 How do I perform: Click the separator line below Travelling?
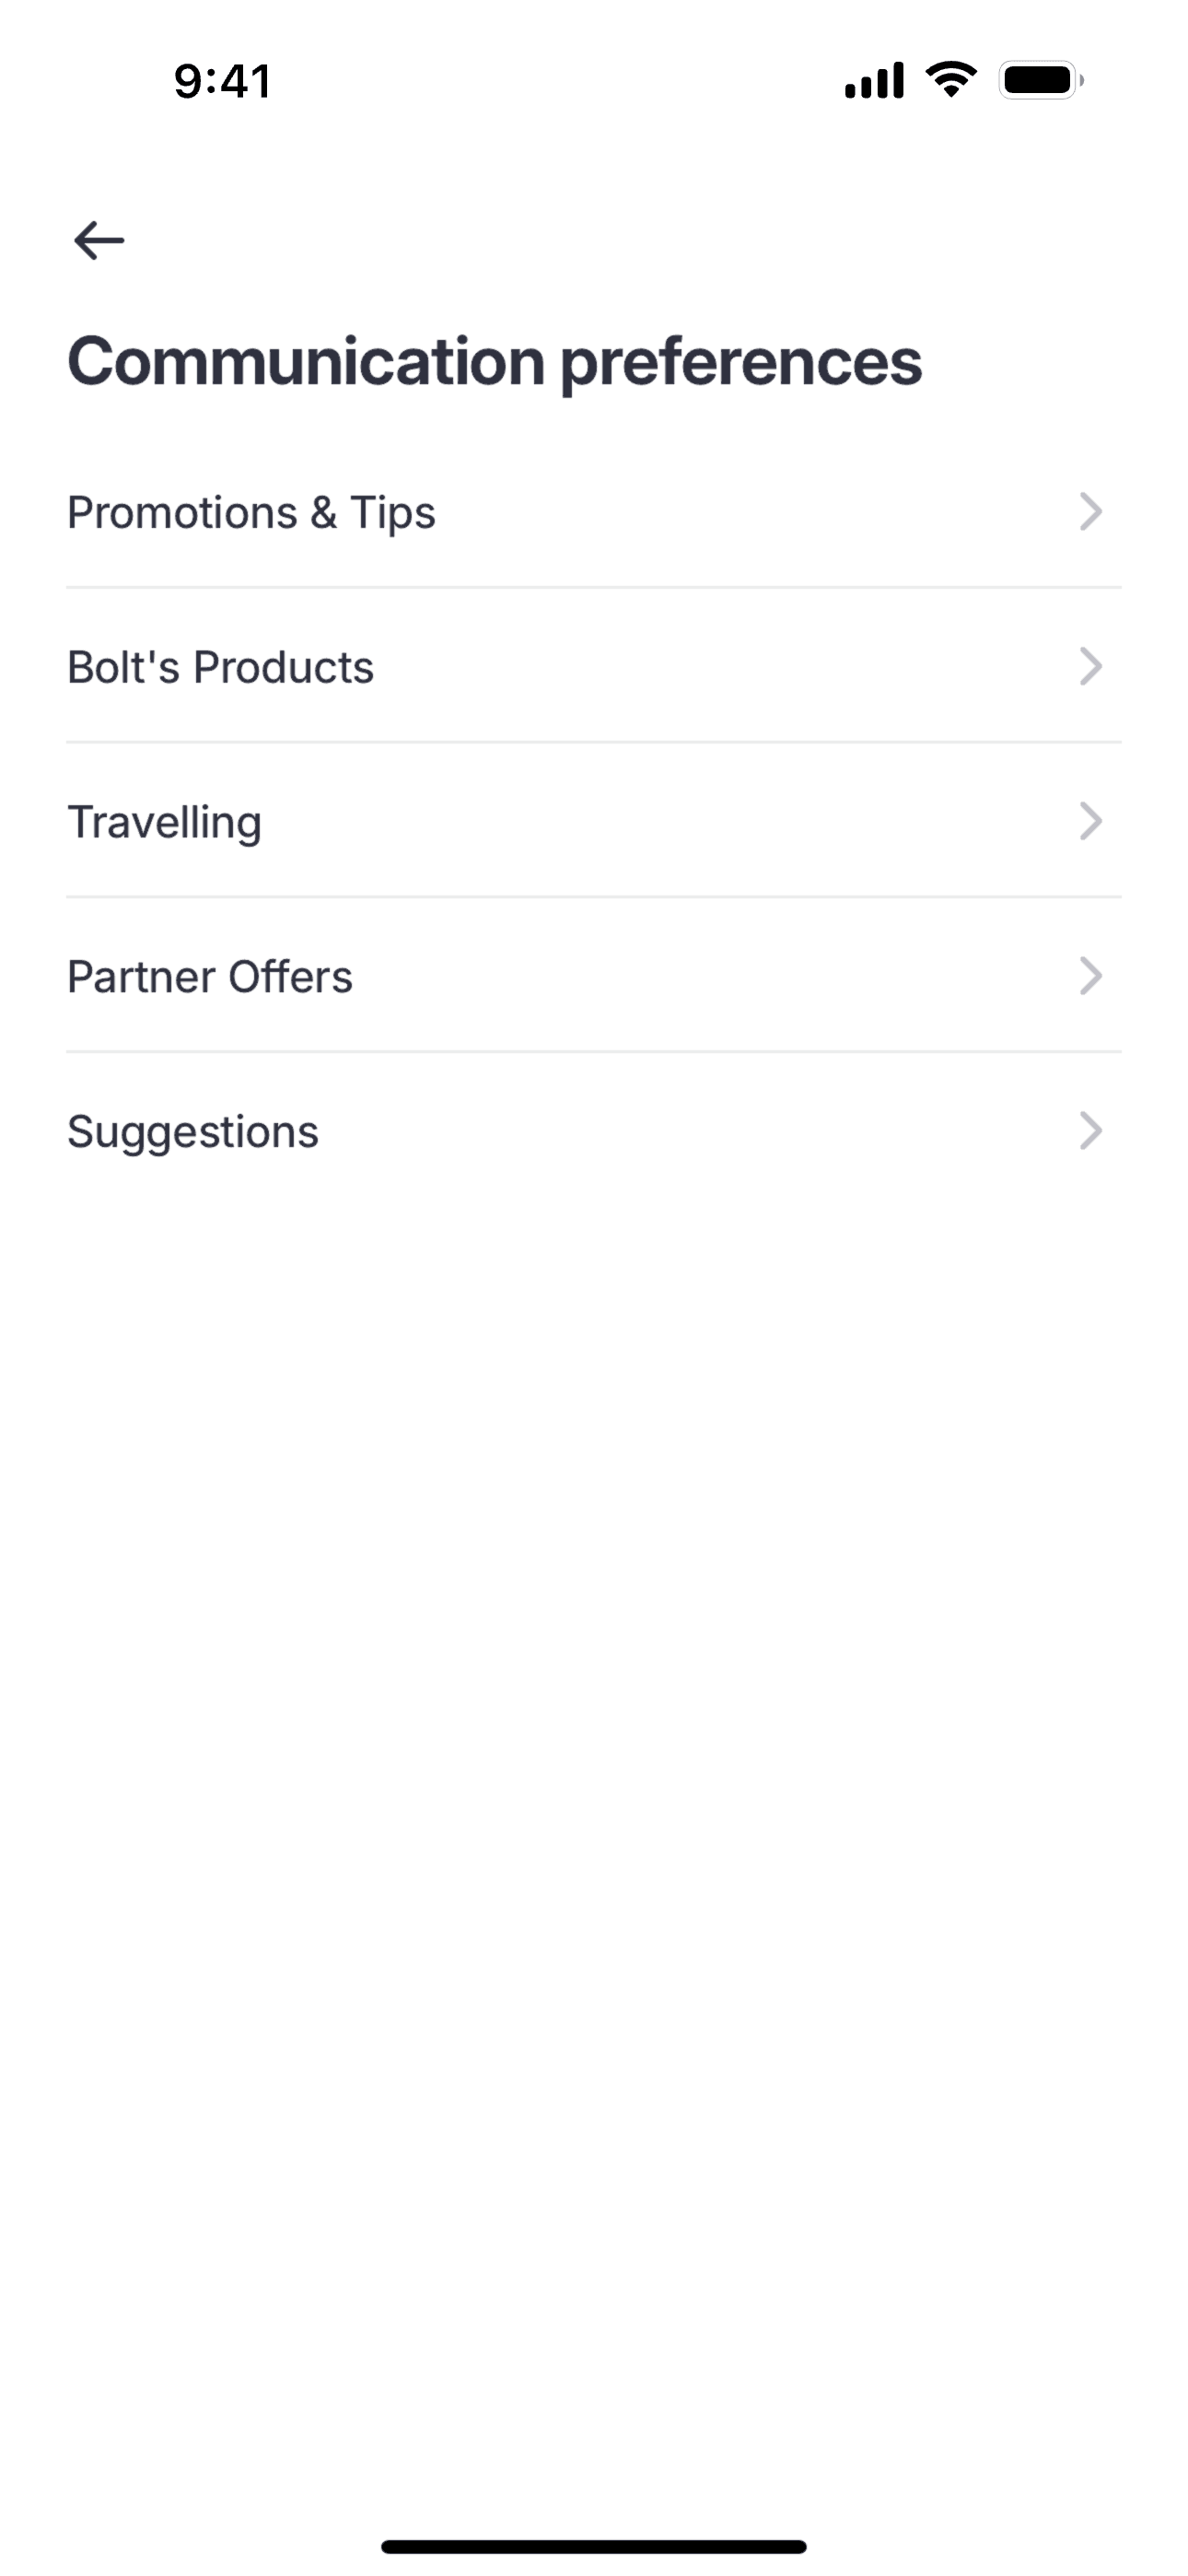point(594,897)
